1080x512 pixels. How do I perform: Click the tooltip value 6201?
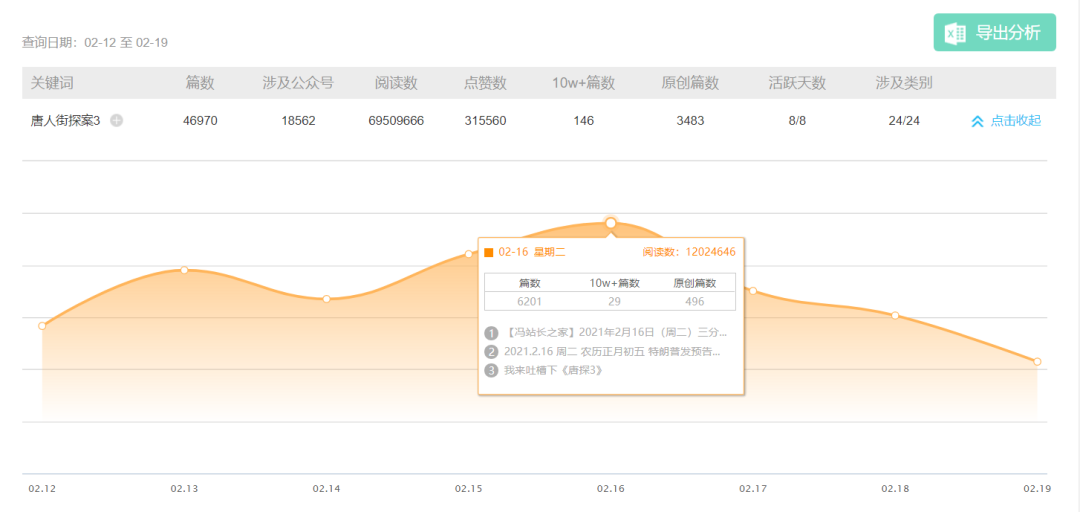pyautogui.click(x=530, y=302)
